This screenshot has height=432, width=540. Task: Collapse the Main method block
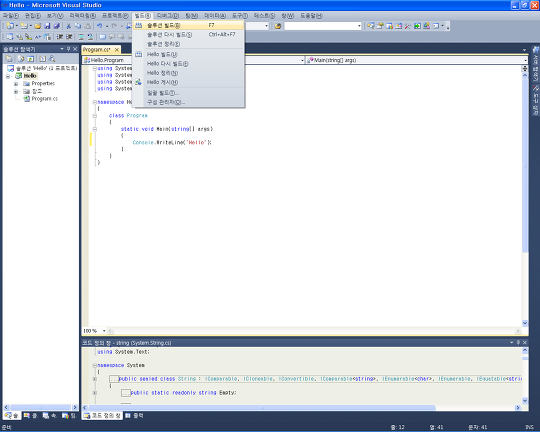[x=95, y=129]
